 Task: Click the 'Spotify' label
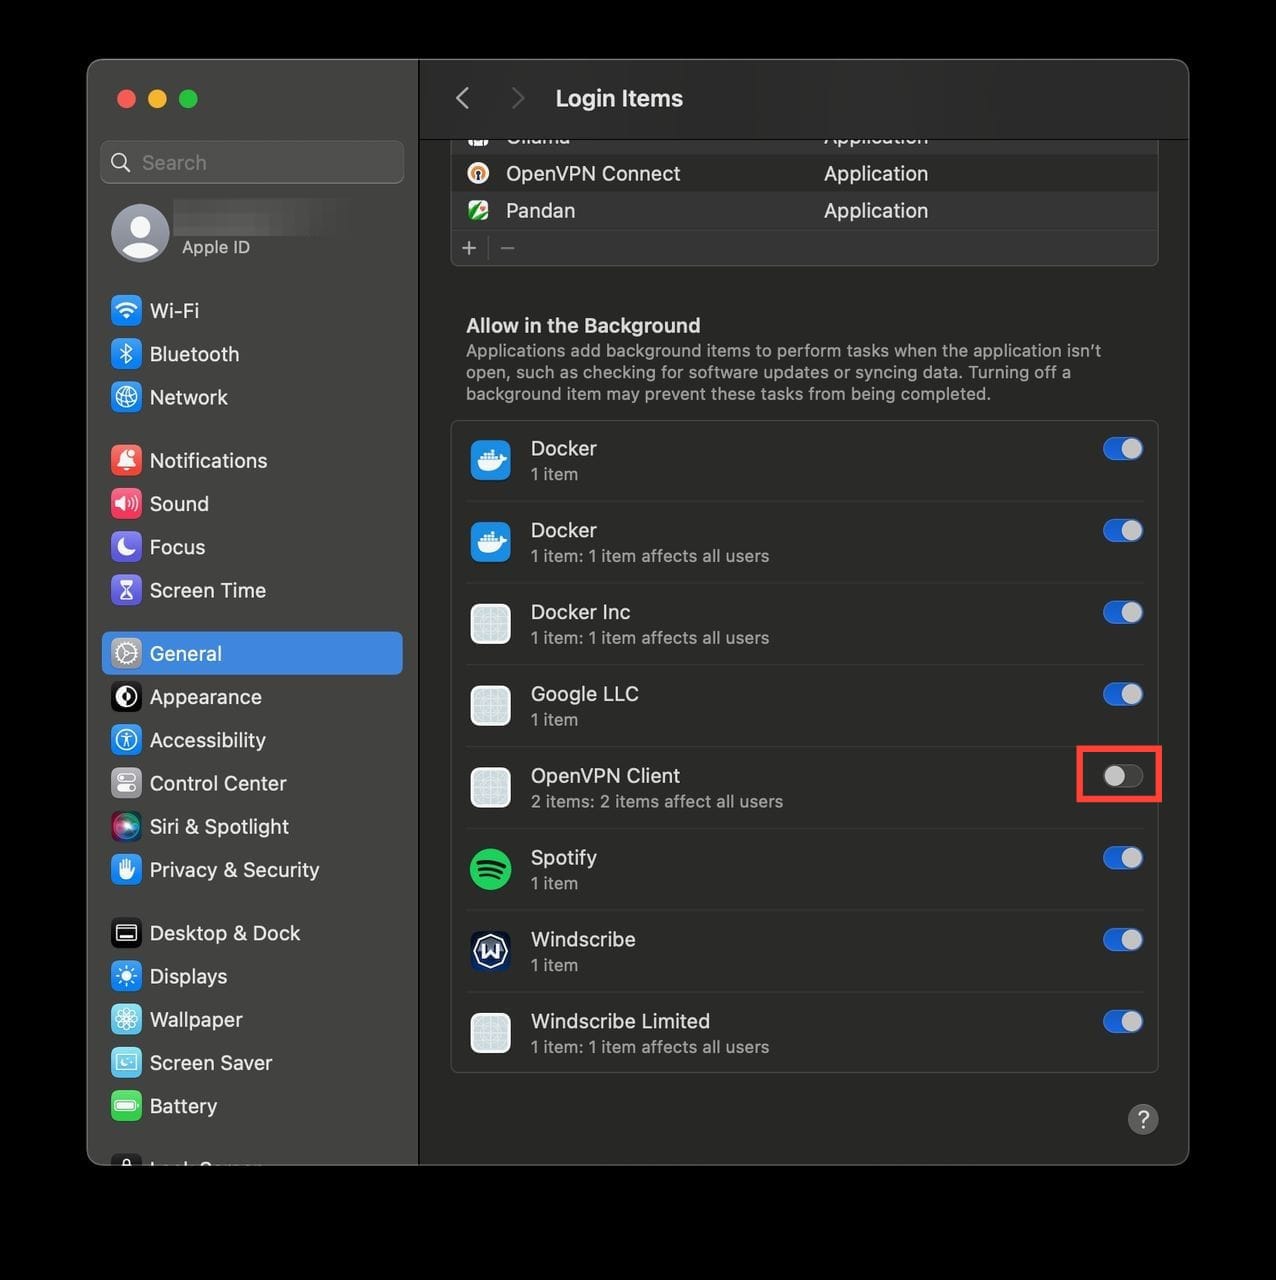click(x=564, y=858)
